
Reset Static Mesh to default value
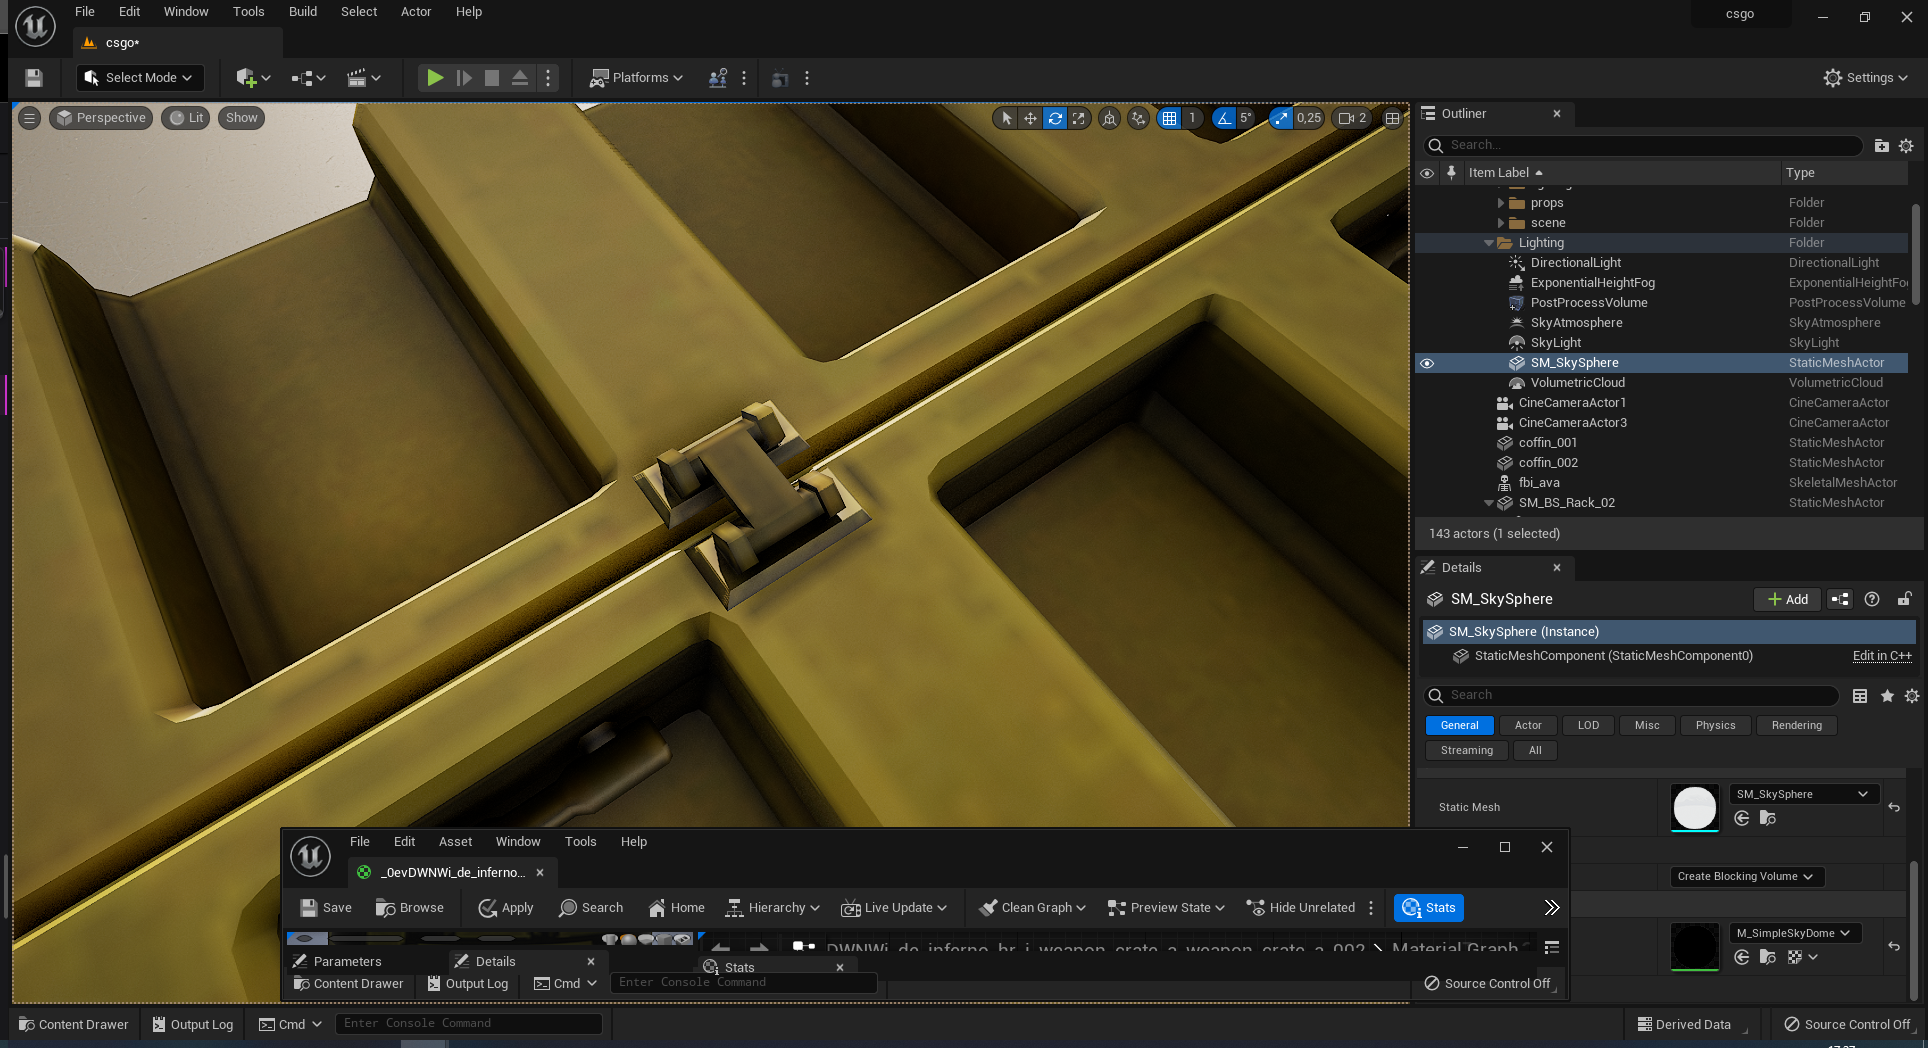(1894, 807)
